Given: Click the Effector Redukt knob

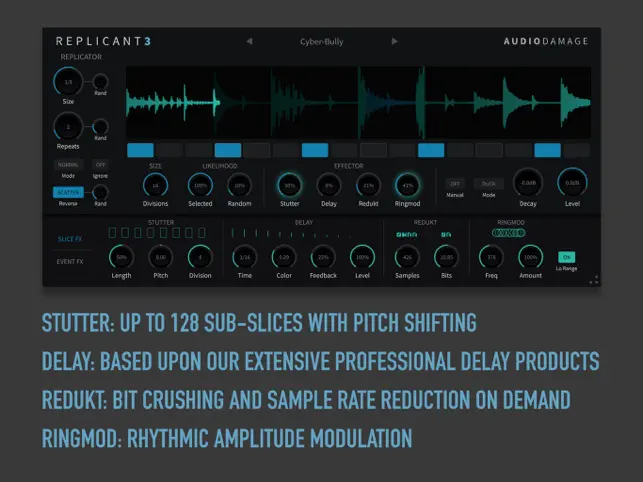Looking at the screenshot, I should click(x=368, y=185).
